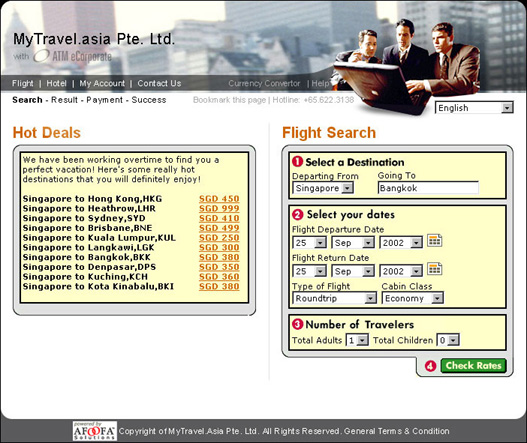Expand the Total Adults dropdown
The height and width of the screenshot is (443, 527).
pyautogui.click(x=357, y=340)
